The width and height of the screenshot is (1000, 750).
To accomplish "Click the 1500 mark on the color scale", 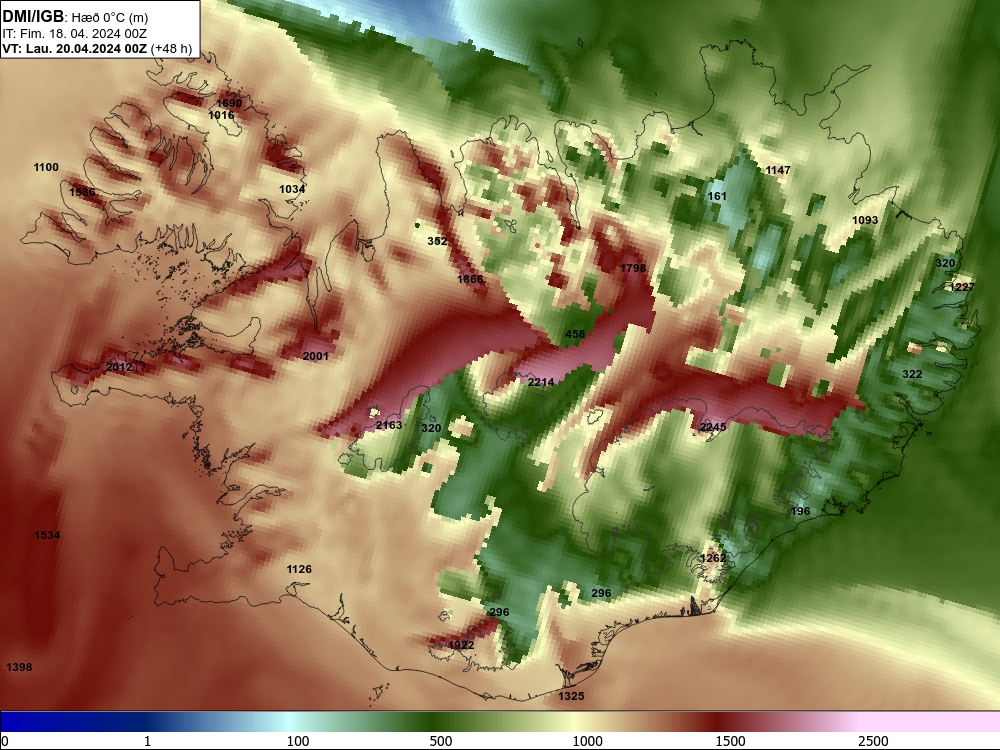I will 730,741.
